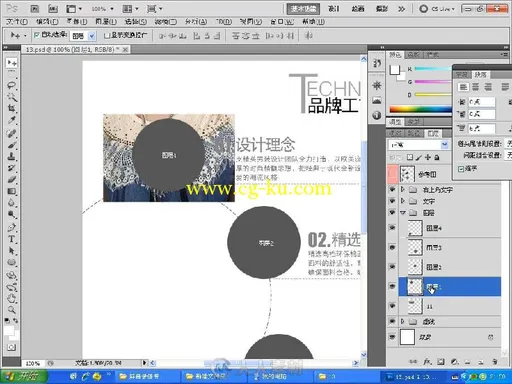This screenshot has height=384, width=512.
Task: Select the Zoom tool in toolbox
Action: pos(12,310)
